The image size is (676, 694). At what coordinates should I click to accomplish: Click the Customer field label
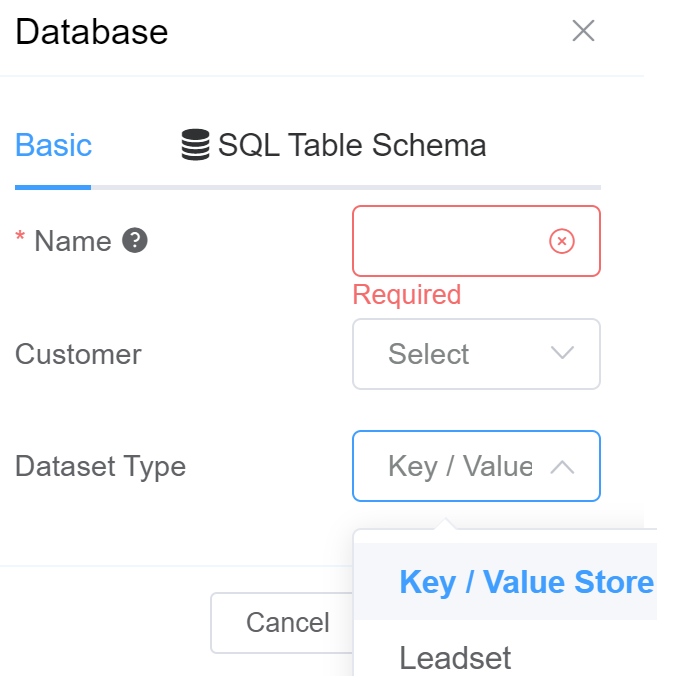(78, 354)
